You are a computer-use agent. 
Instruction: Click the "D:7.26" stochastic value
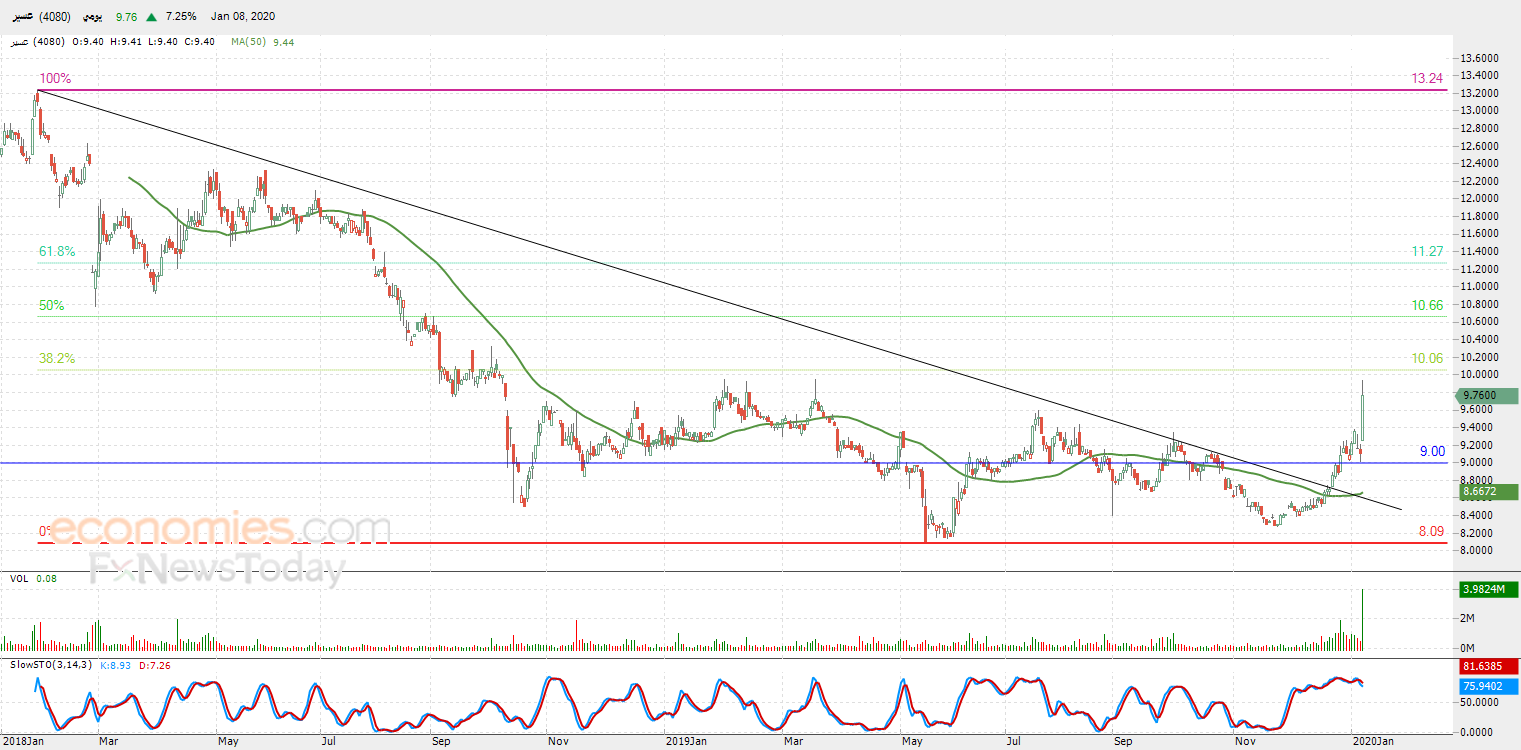(153, 664)
